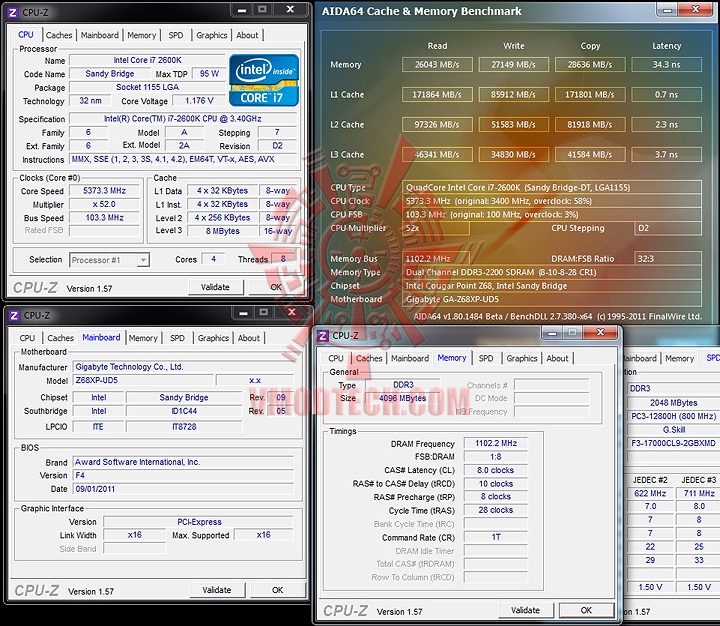Click the Bus Speed 103.3 MHz value
This screenshot has height=626, width=720.
(104, 218)
